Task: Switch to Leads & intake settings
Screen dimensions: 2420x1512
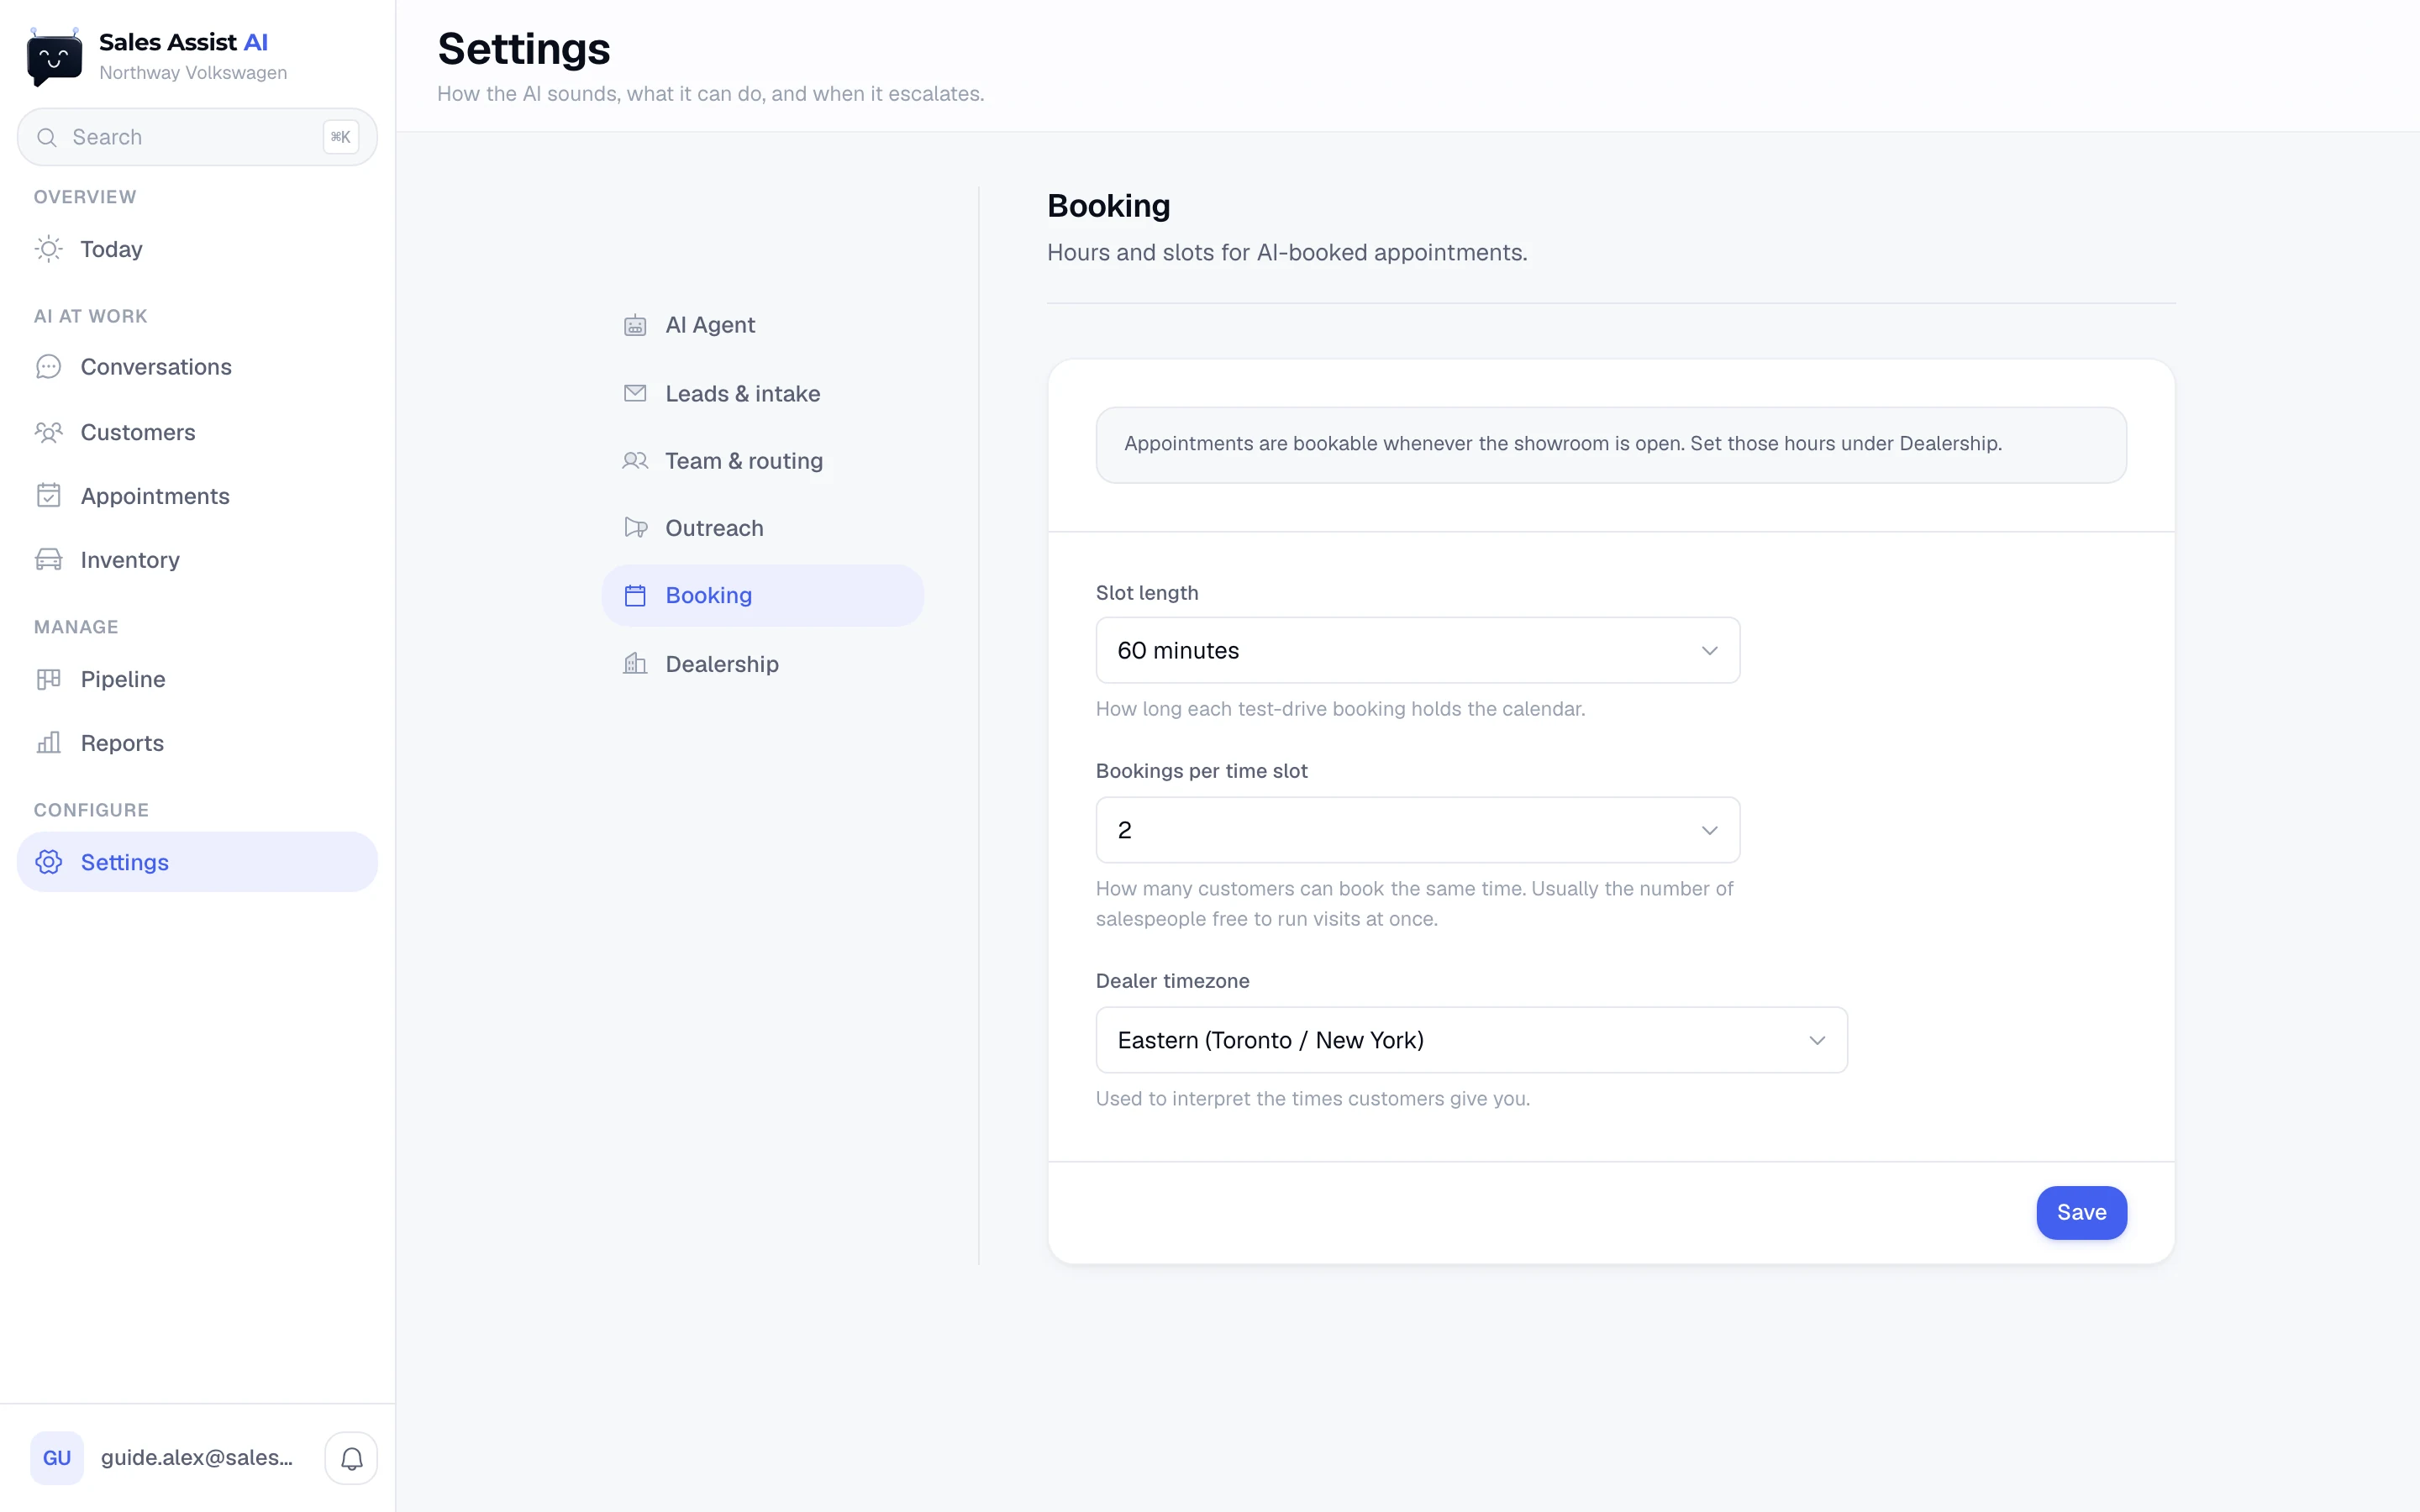Action: click(x=762, y=393)
